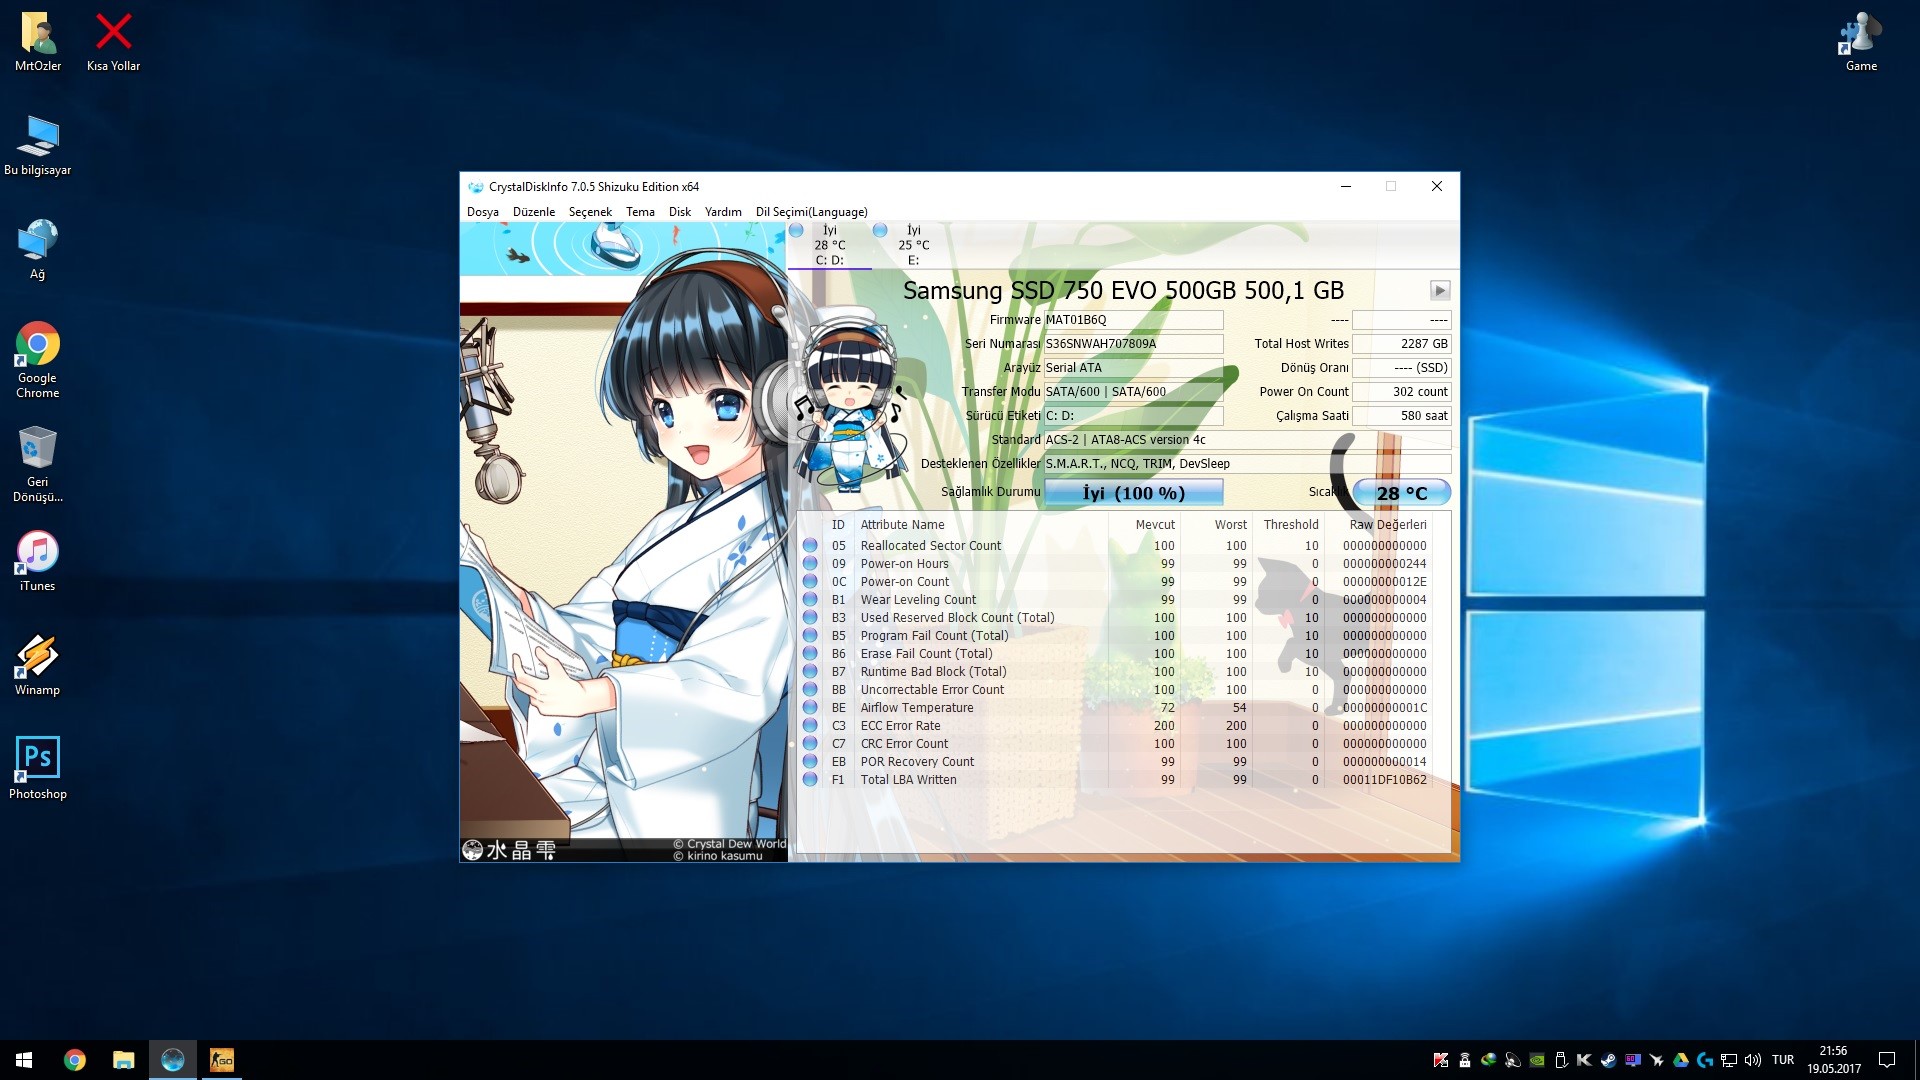This screenshot has height=1080, width=1920.
Task: Open the Disk menu
Action: pos(680,212)
